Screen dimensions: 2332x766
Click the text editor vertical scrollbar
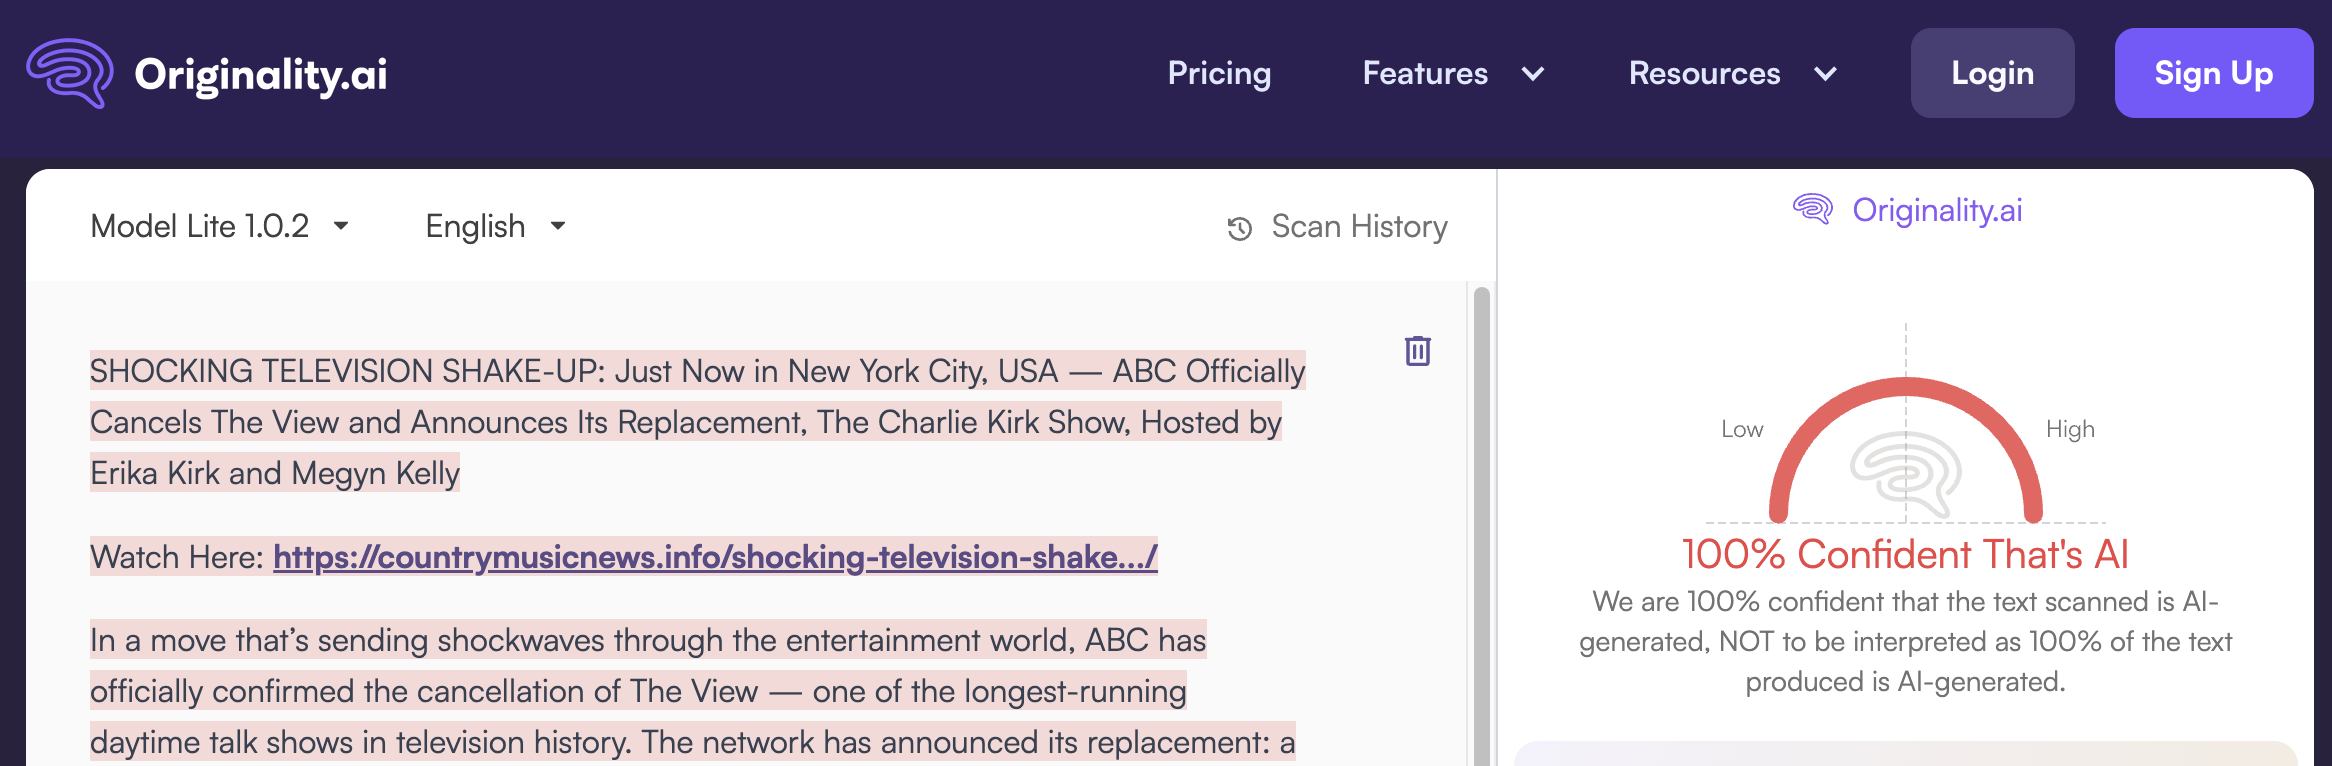pos(1481,520)
